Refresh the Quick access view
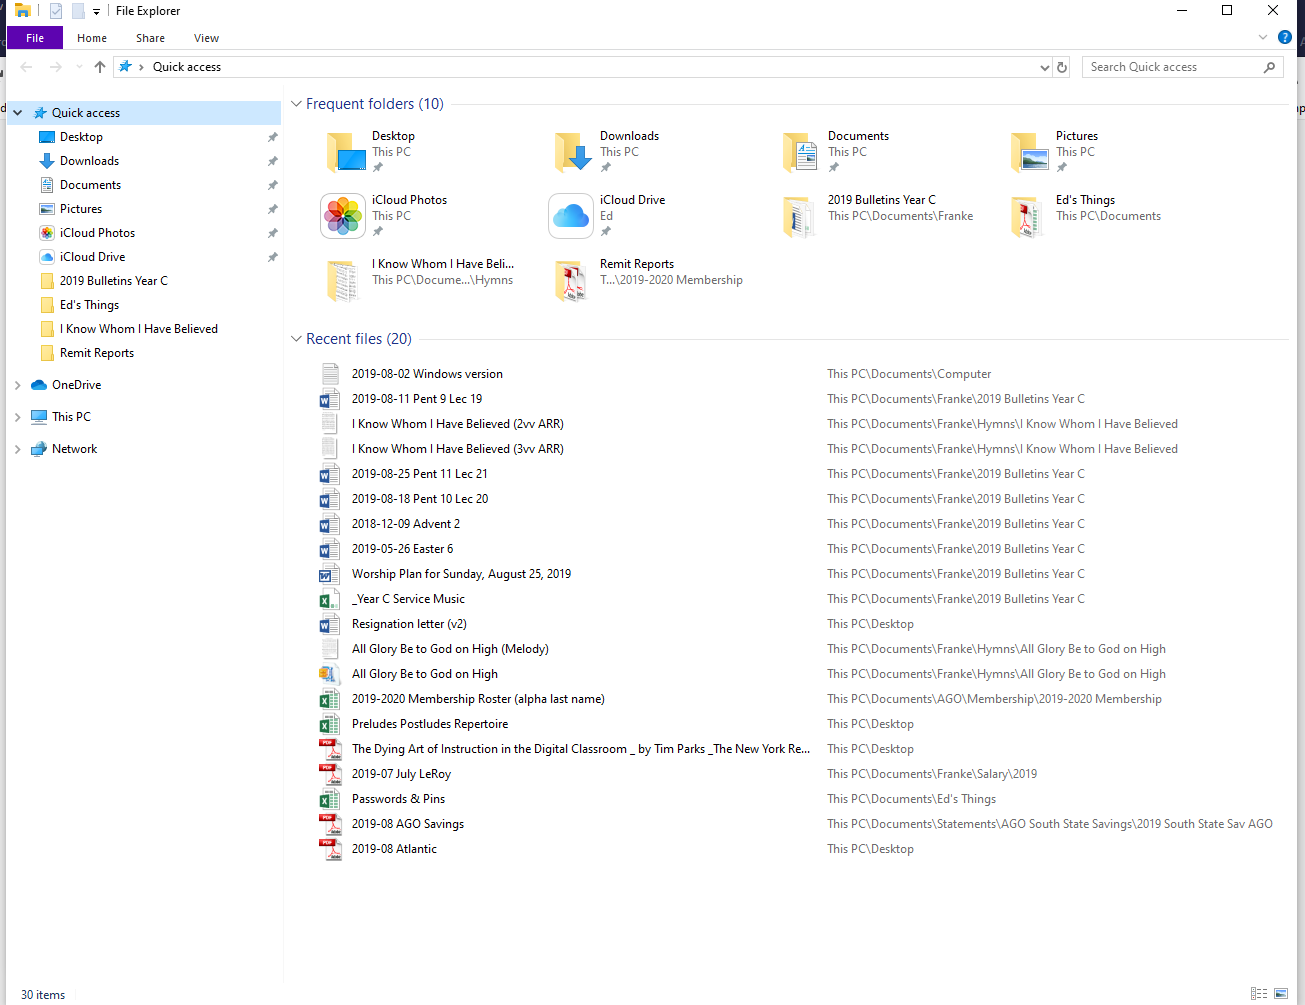1305x1005 pixels. tap(1062, 67)
